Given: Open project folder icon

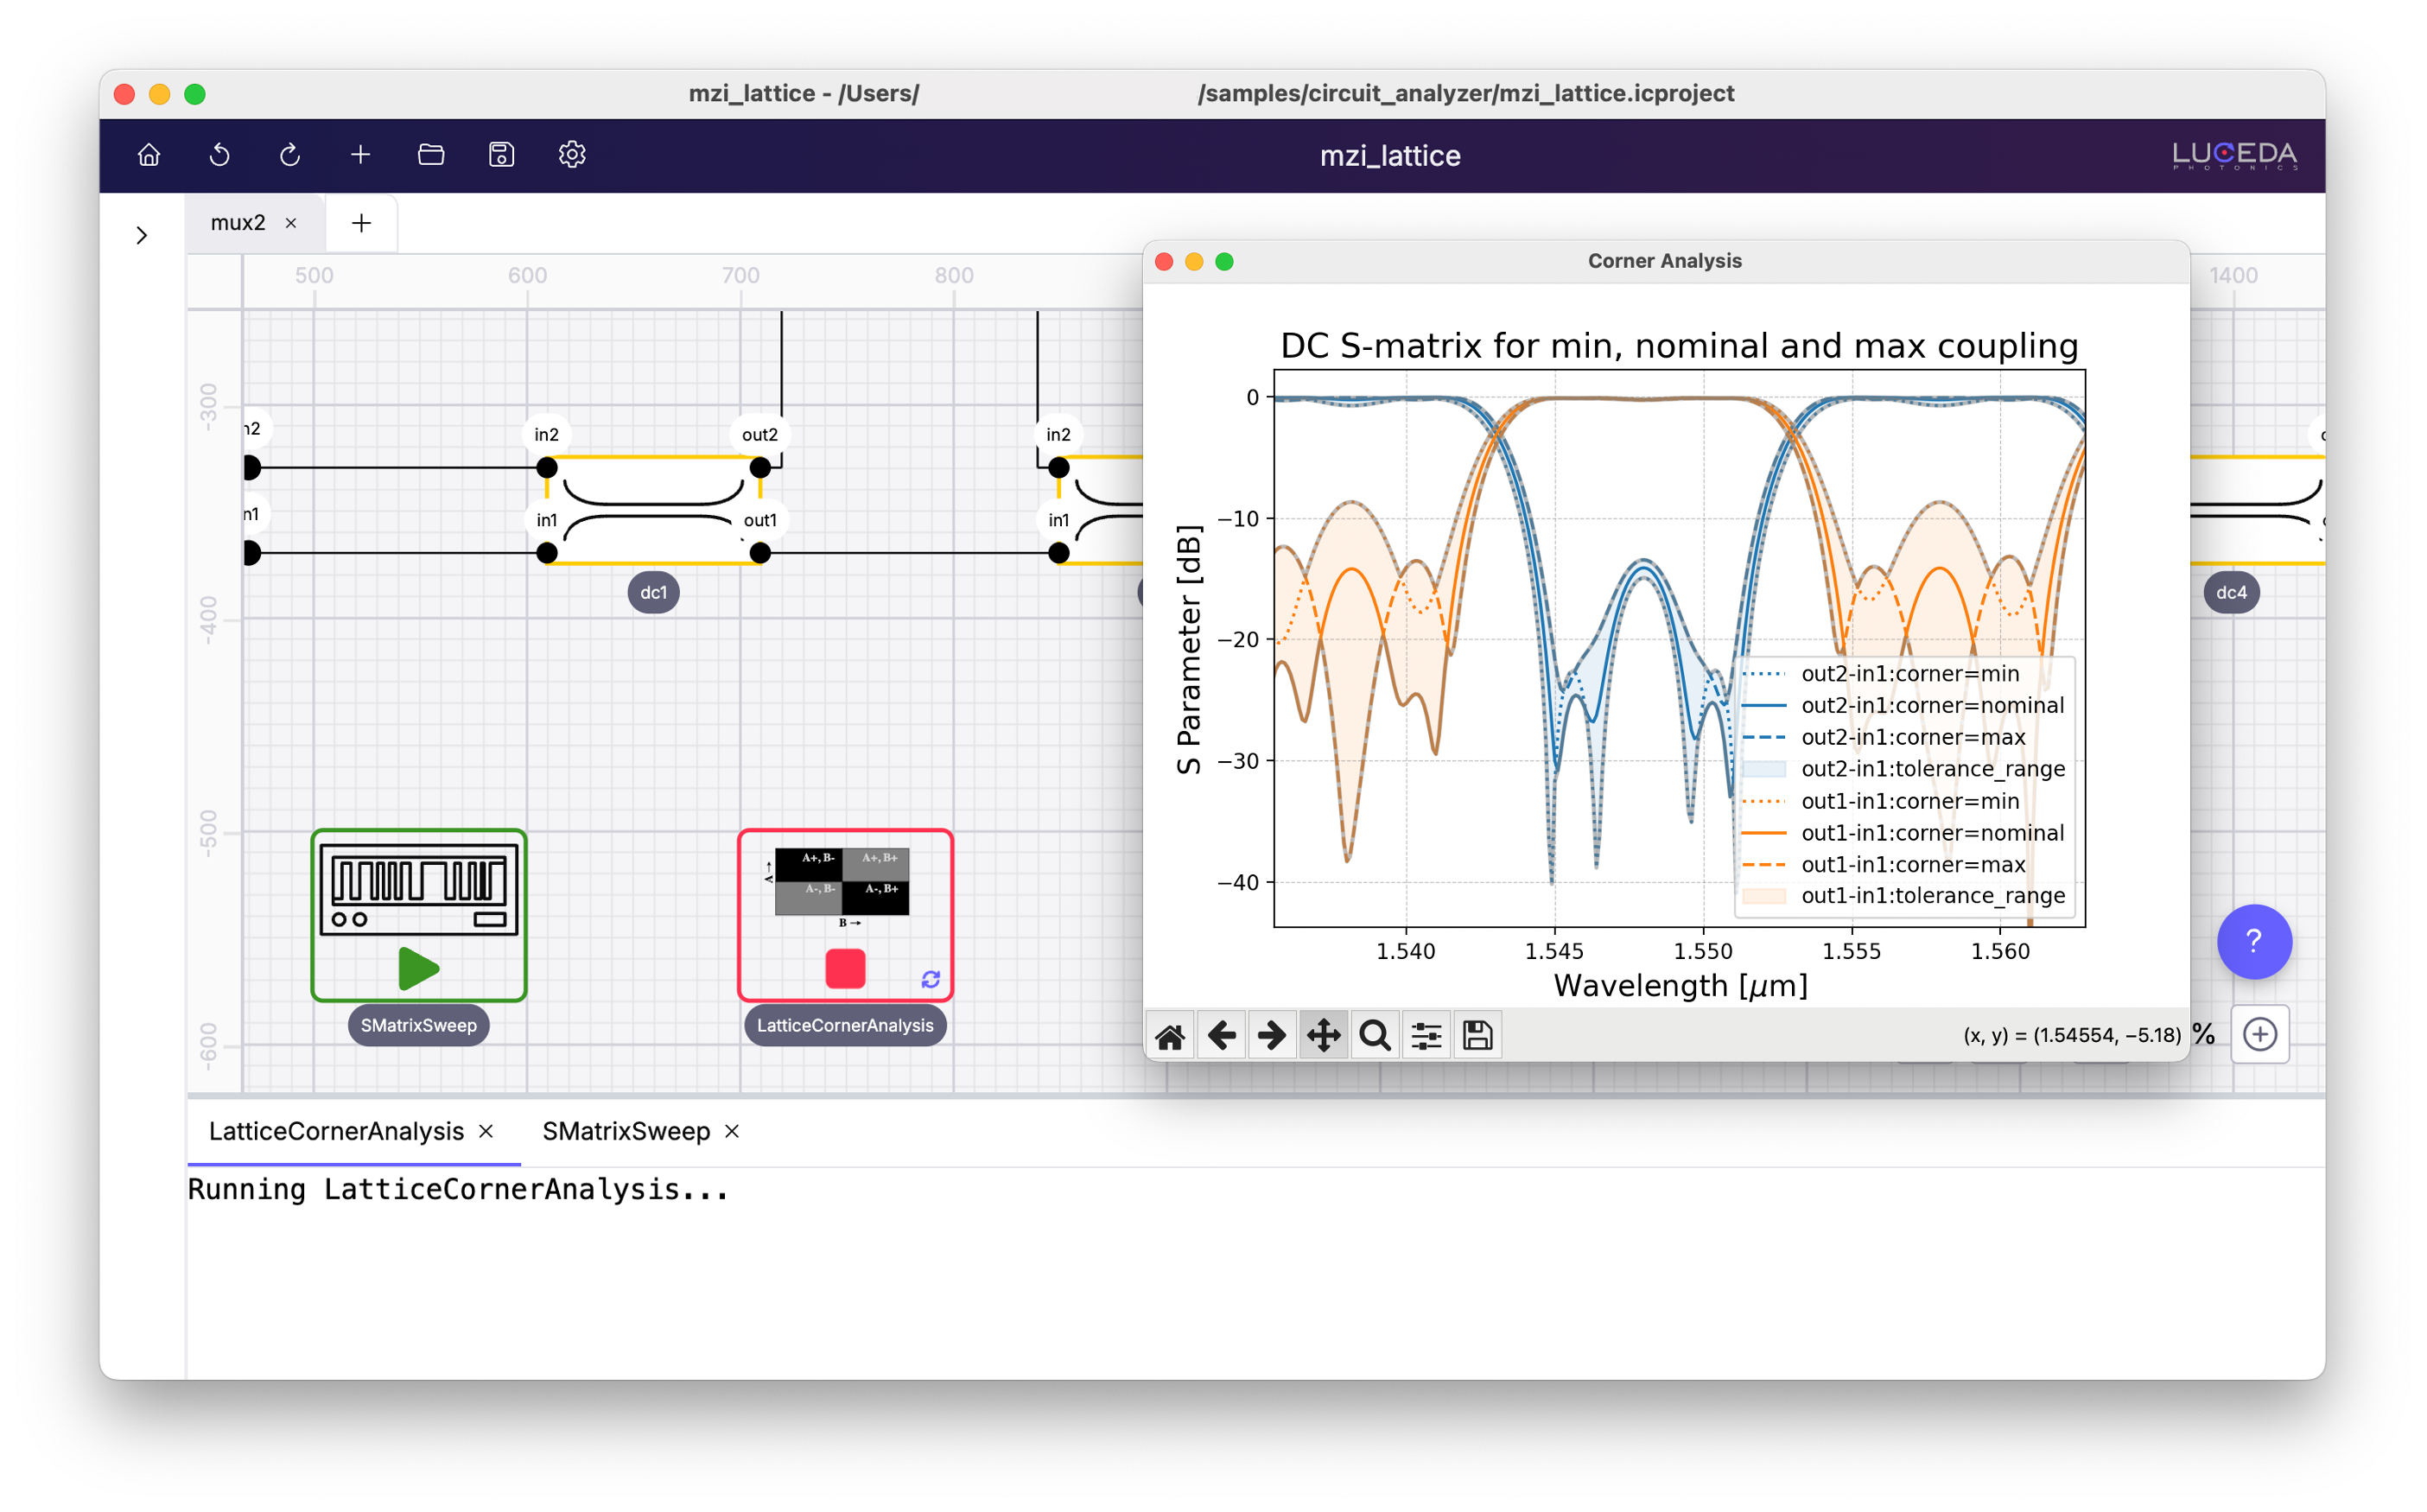Looking at the screenshot, I should click(x=431, y=155).
